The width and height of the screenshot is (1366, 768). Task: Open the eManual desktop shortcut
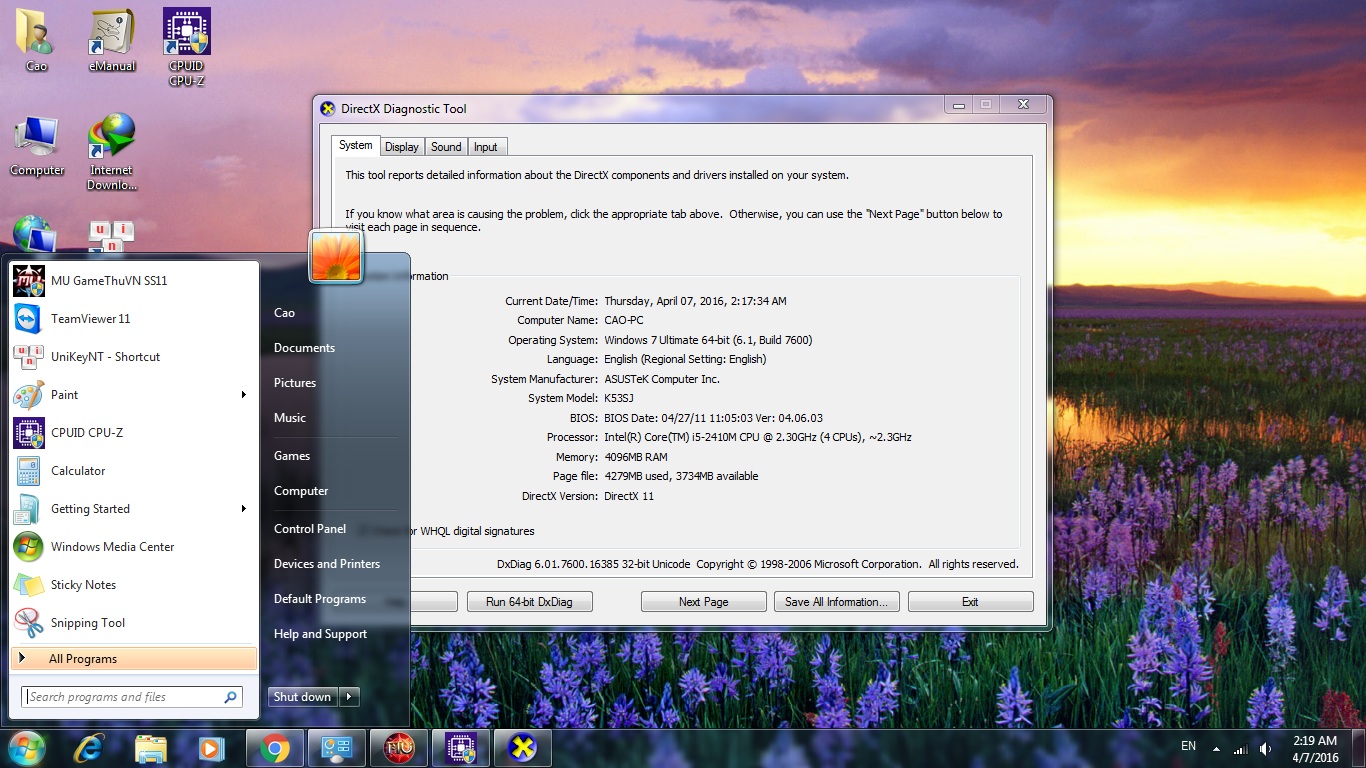coord(112,42)
